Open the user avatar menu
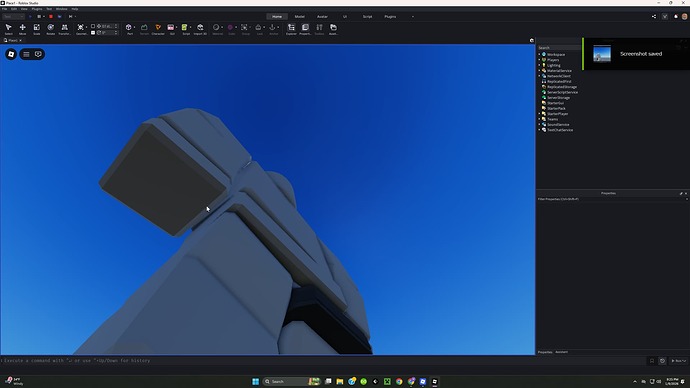Viewport: 690px width, 388px height. (684, 16)
